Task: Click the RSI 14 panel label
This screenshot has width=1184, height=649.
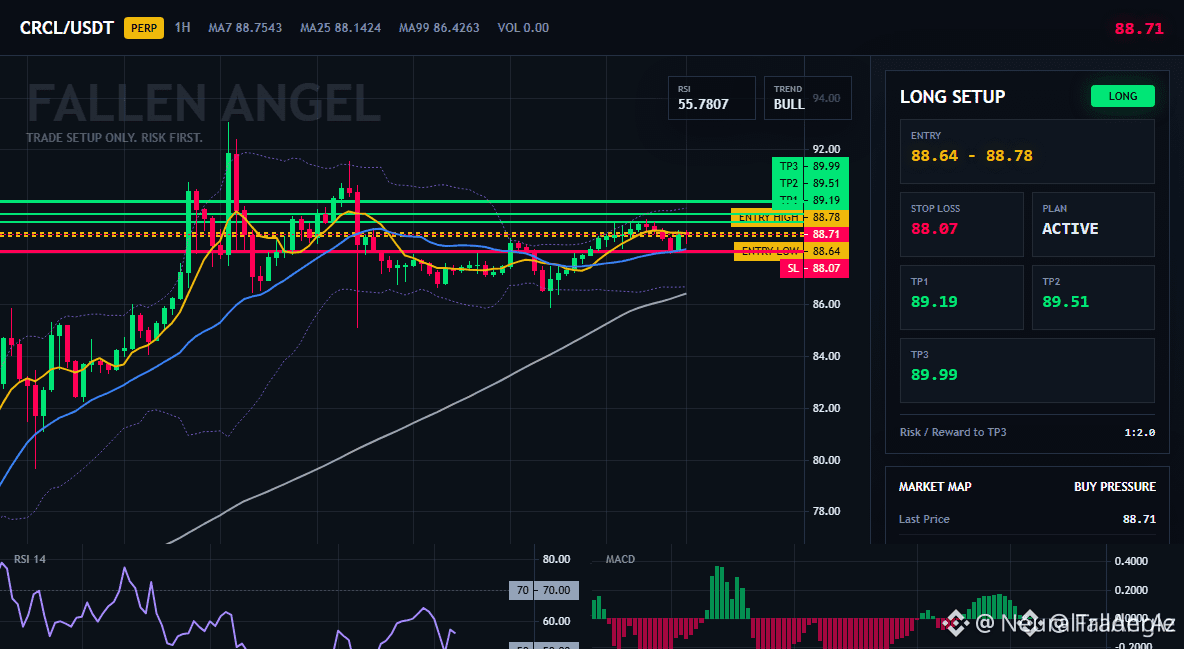Action: (29, 560)
